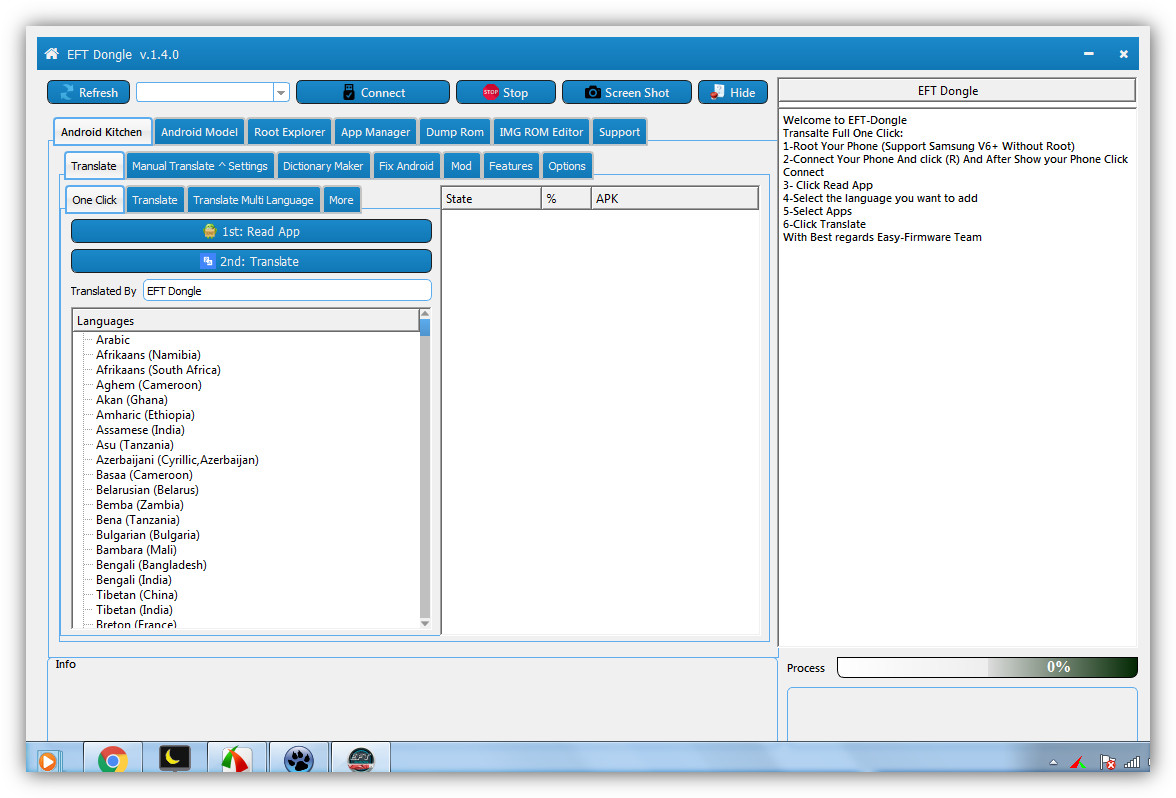
Task: Click the red Stop sign icon
Action: (490, 92)
